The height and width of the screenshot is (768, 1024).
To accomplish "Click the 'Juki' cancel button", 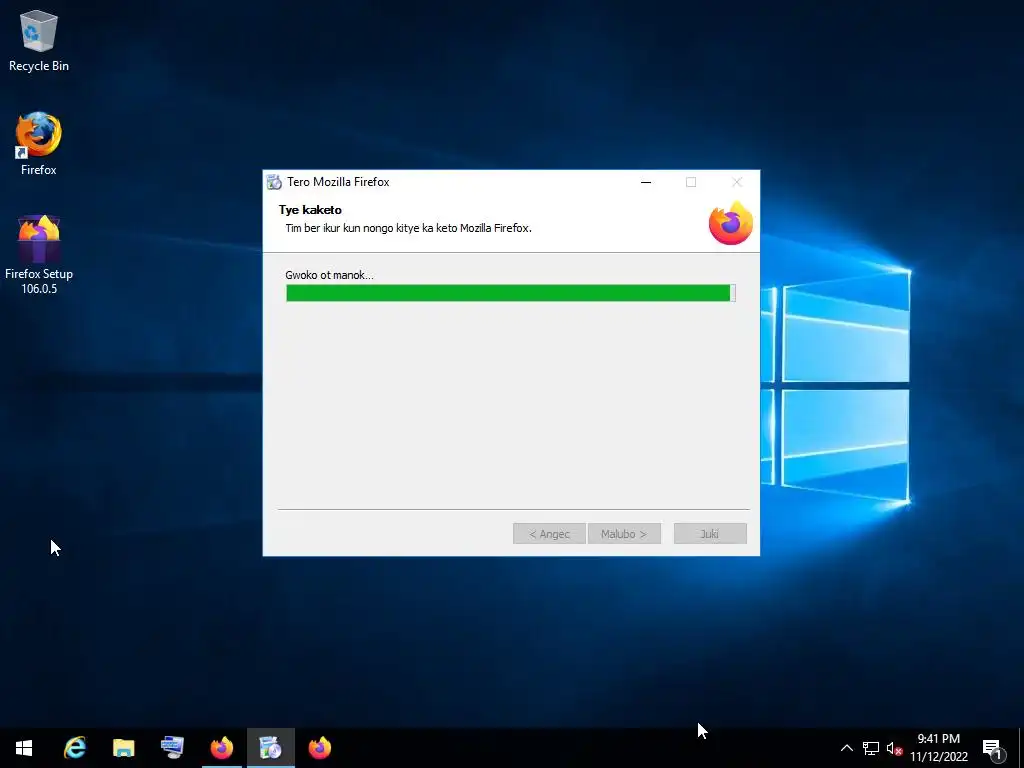I will [710, 534].
